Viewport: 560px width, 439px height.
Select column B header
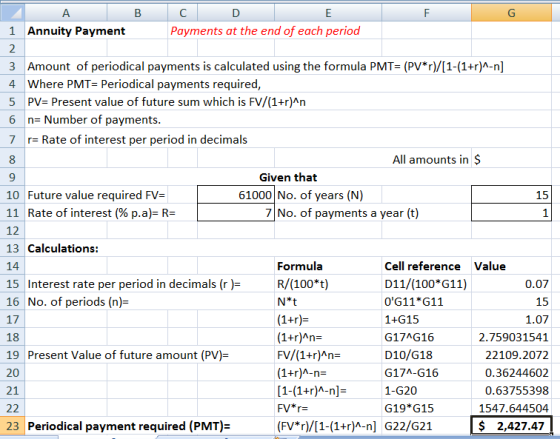point(137,13)
